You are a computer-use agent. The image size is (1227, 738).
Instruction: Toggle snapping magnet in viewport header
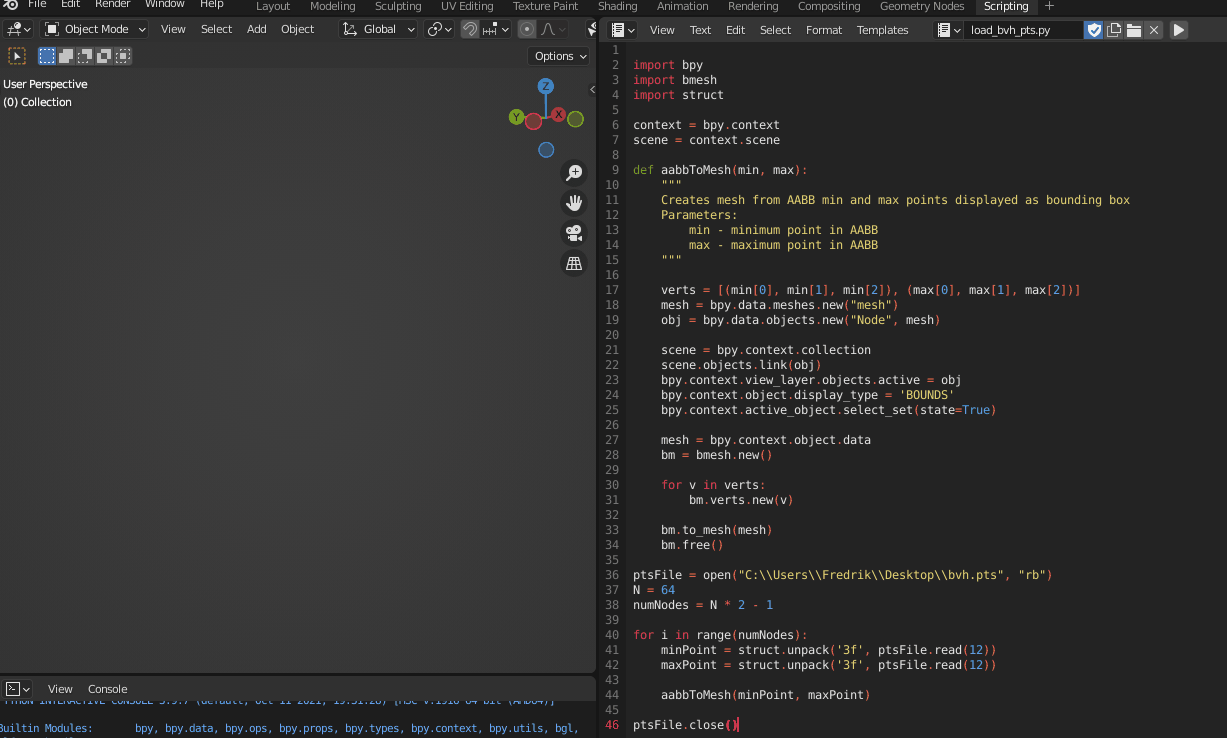[x=470, y=29]
